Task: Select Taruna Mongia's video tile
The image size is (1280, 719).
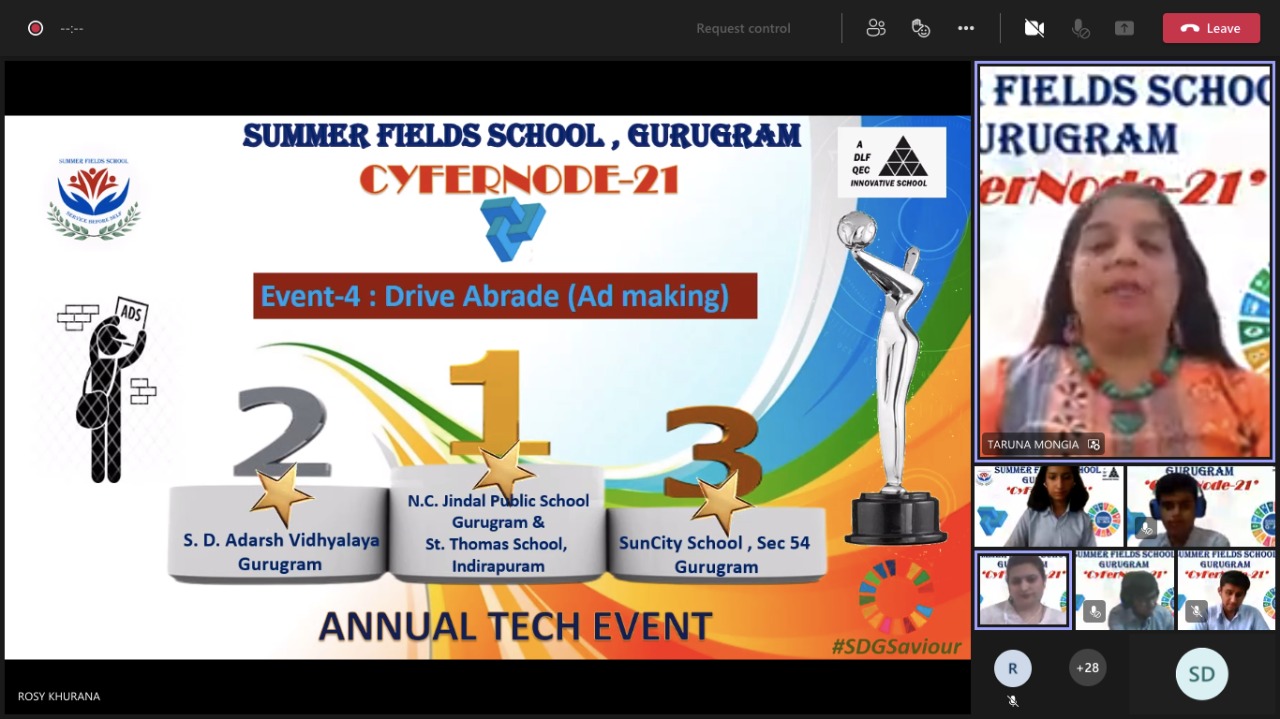Action: pos(1125,262)
